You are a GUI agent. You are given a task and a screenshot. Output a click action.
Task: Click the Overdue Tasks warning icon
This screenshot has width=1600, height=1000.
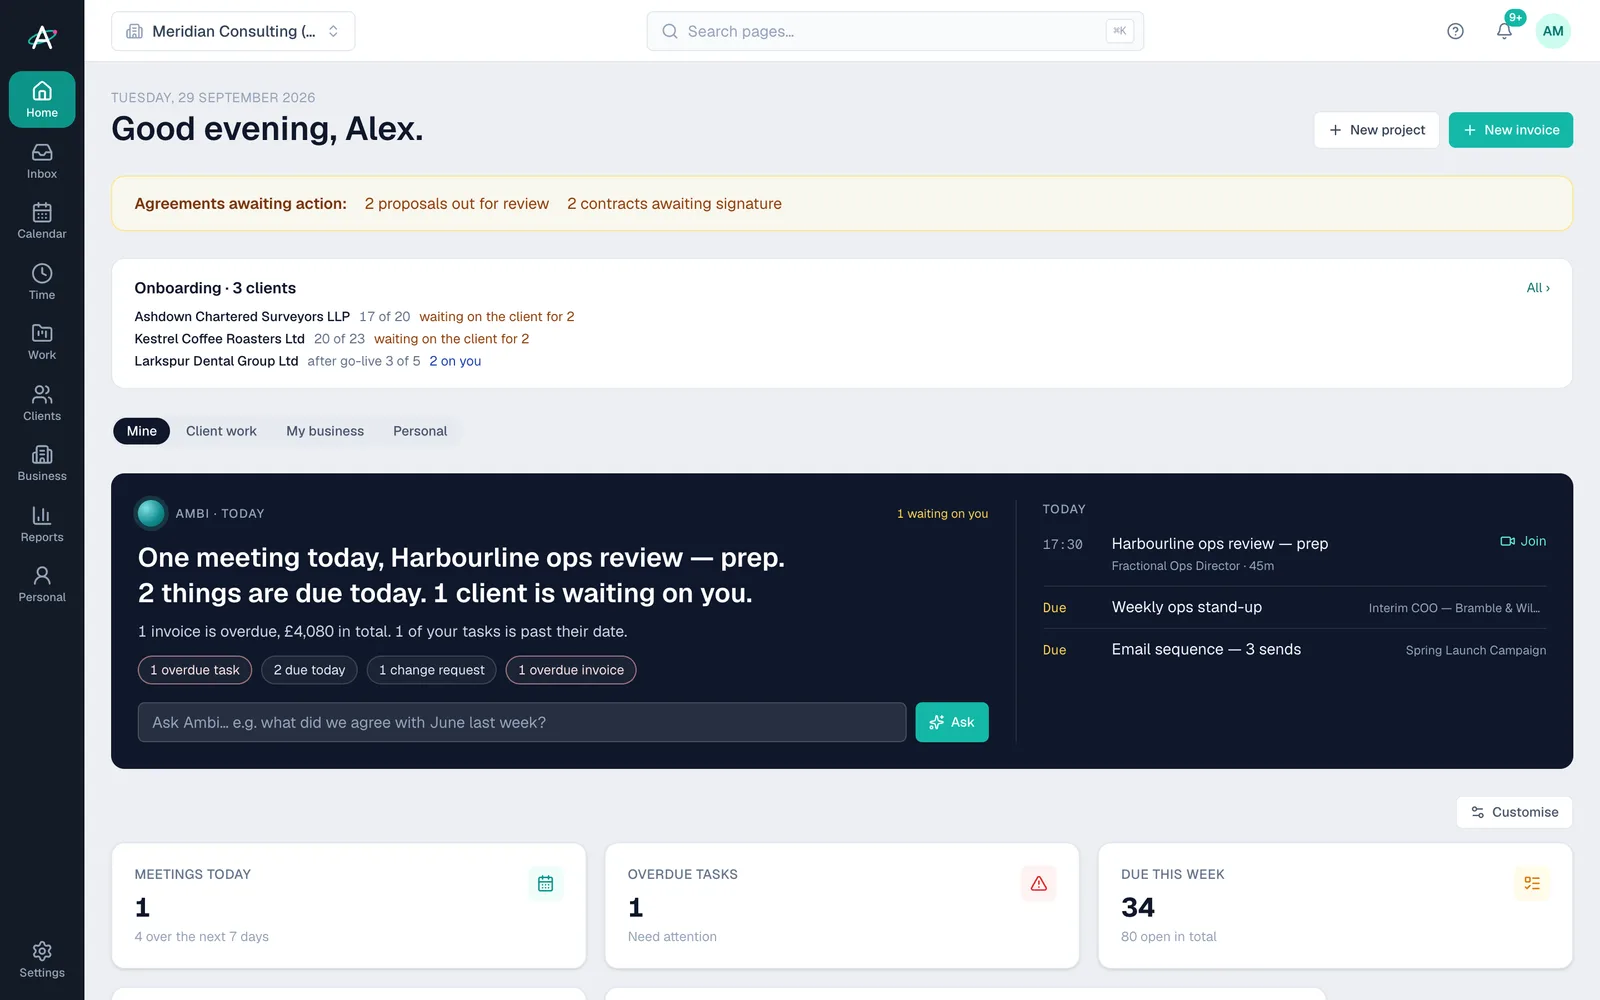coord(1039,883)
